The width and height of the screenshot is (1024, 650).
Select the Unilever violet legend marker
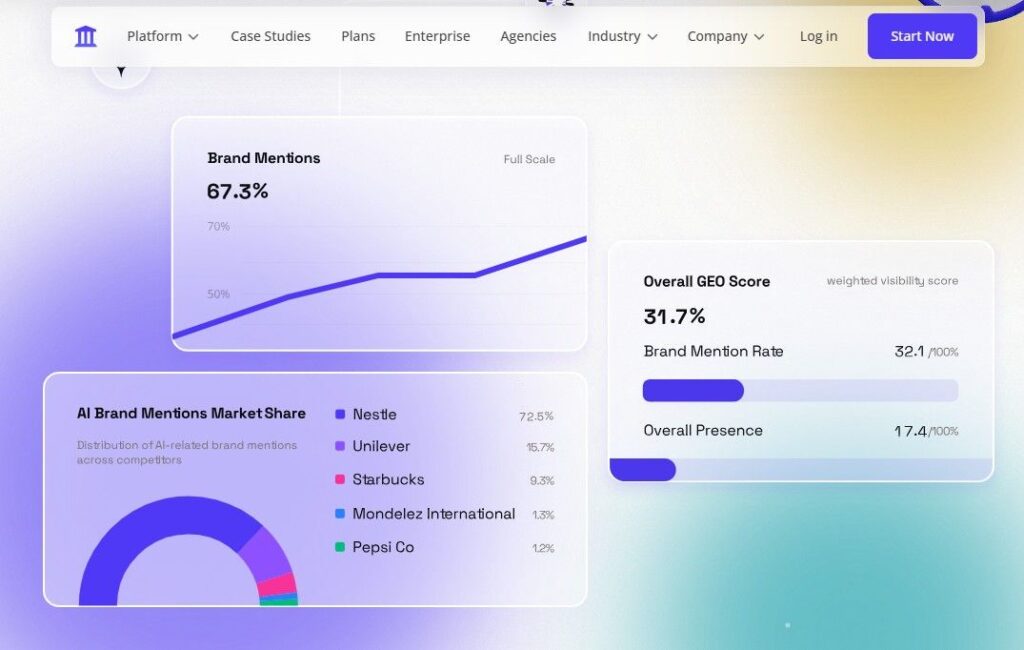click(x=340, y=446)
